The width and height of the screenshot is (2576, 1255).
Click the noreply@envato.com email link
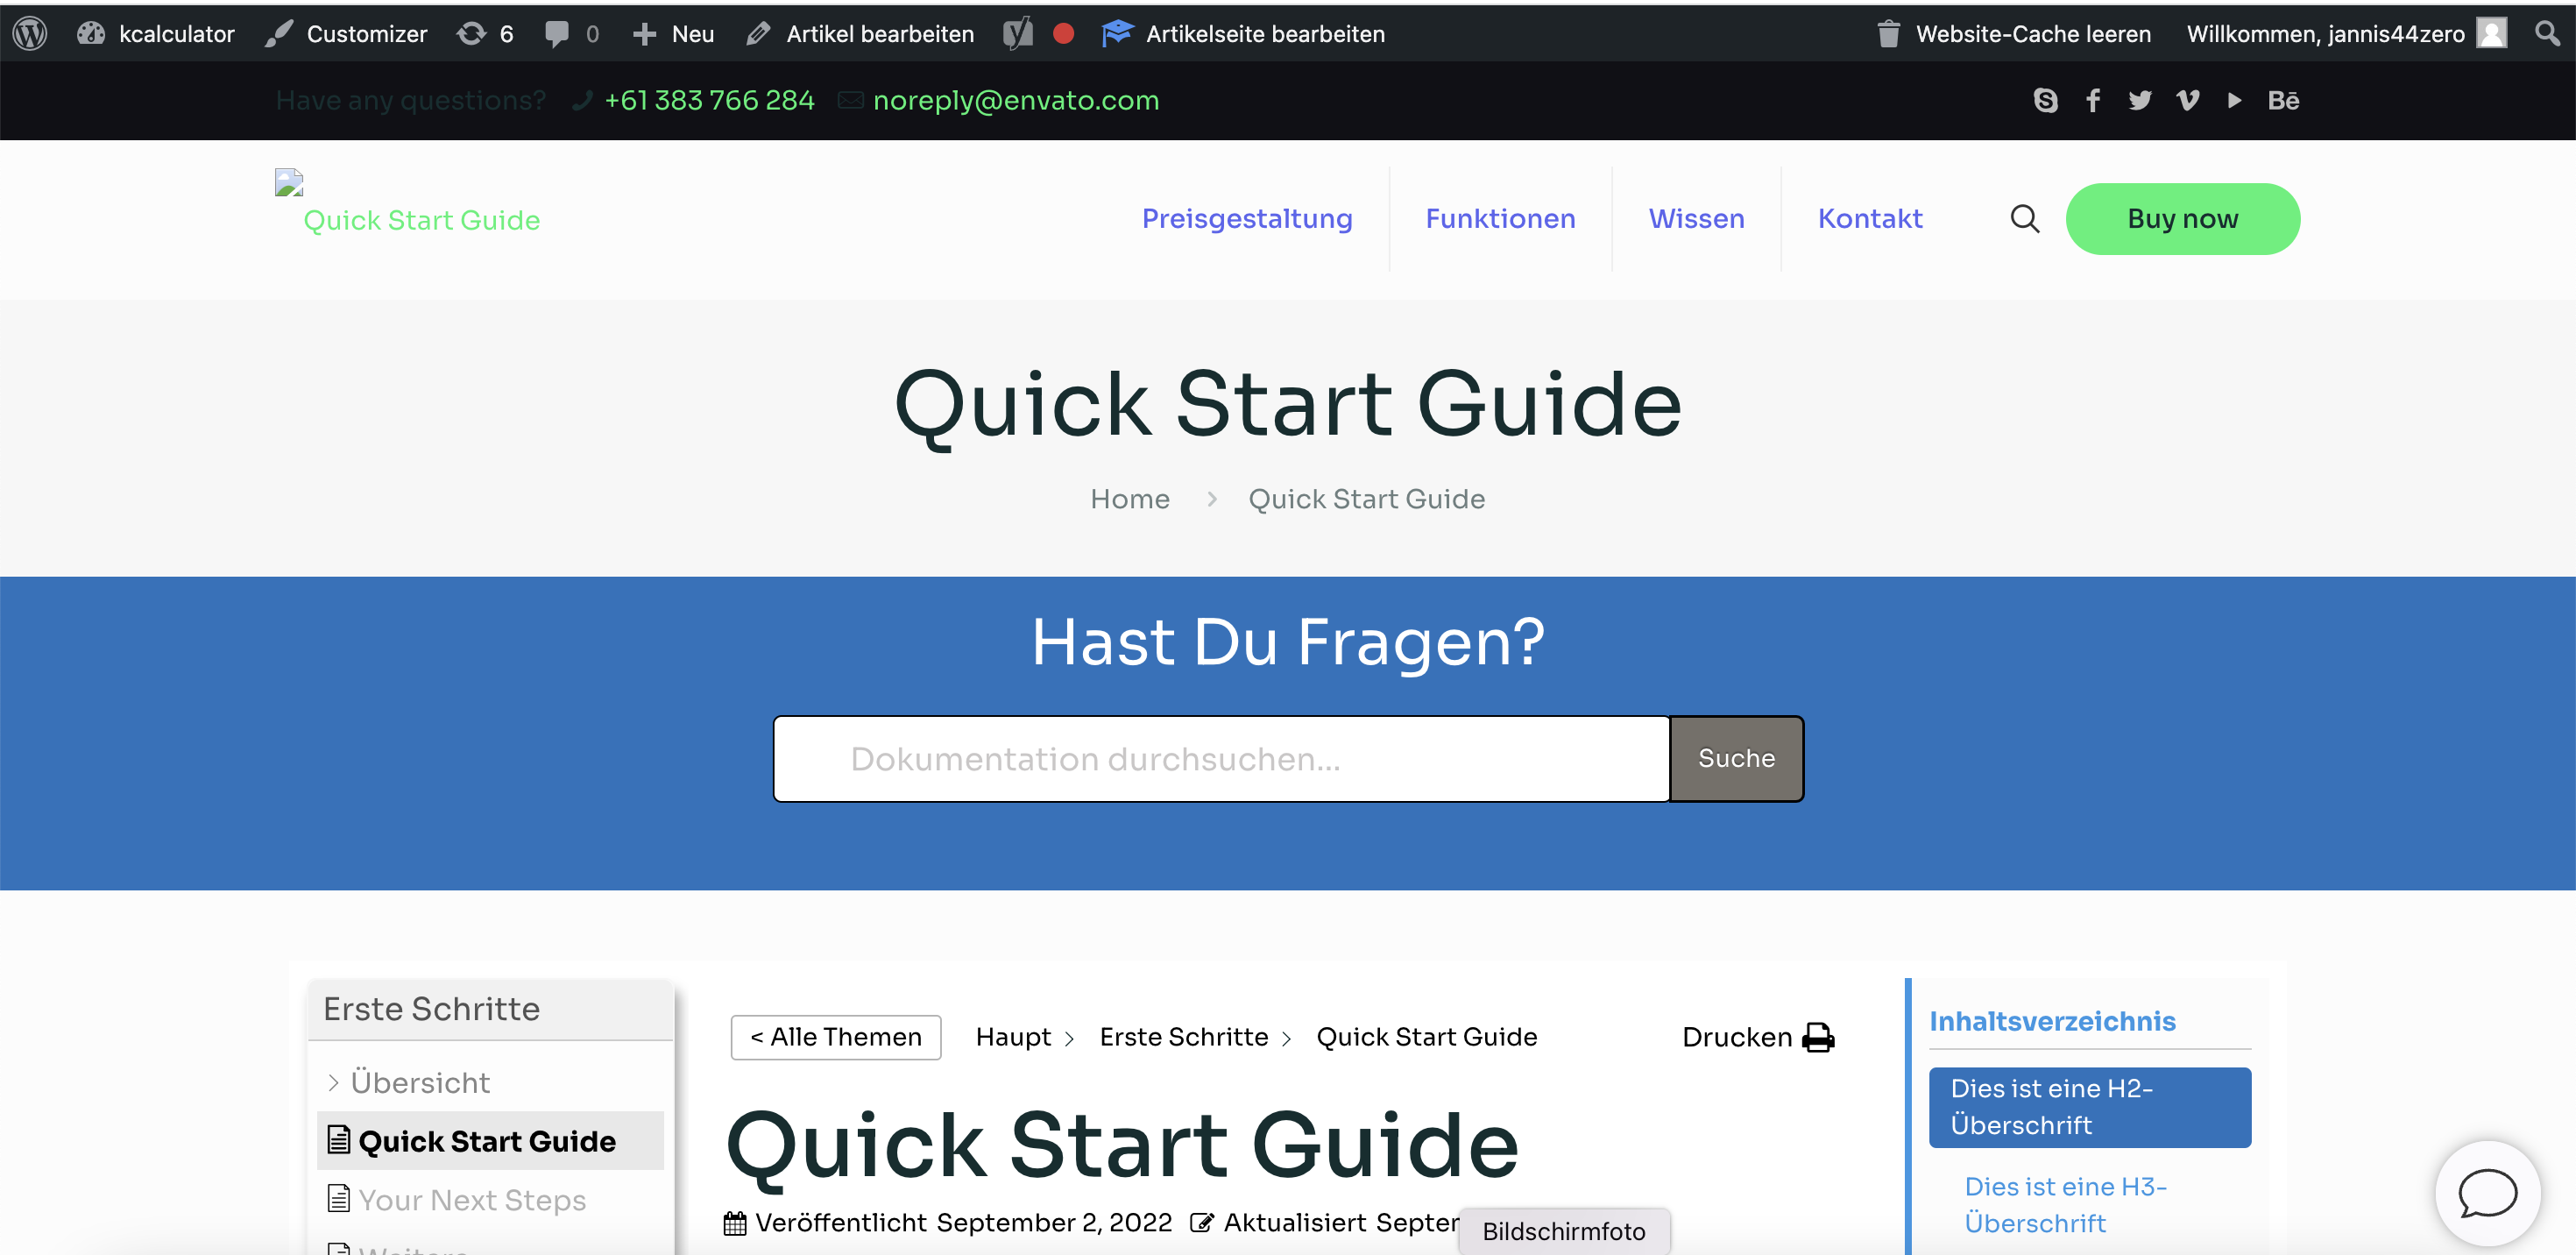pos(1015,100)
